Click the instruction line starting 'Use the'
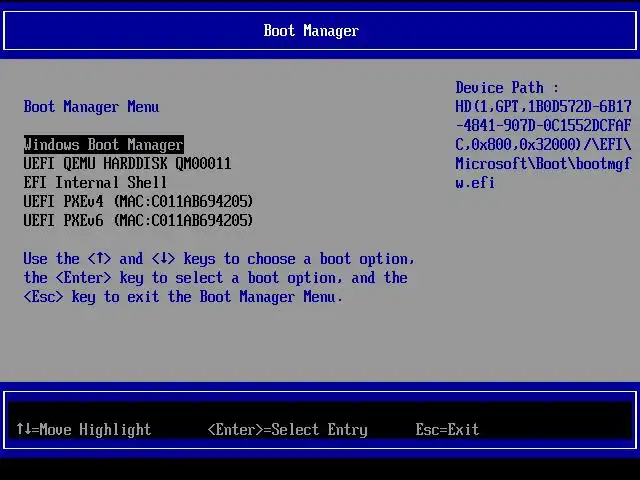640x480 pixels. coord(219,259)
